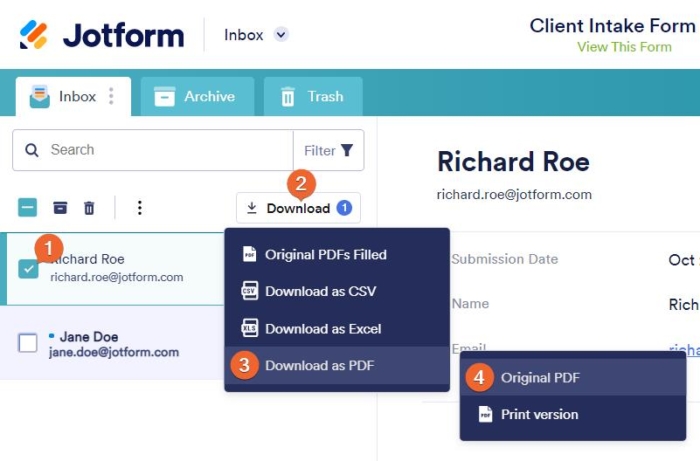
Task: Click the Archive tab box icon
Action: pos(164,96)
